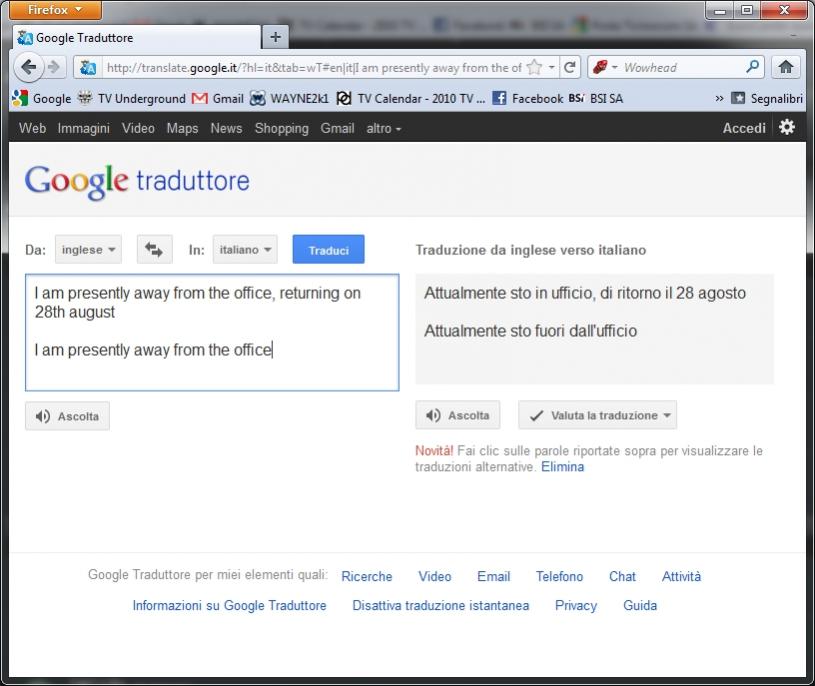Open the Valuta la traduzione dropdown
The height and width of the screenshot is (686, 815).
point(598,415)
